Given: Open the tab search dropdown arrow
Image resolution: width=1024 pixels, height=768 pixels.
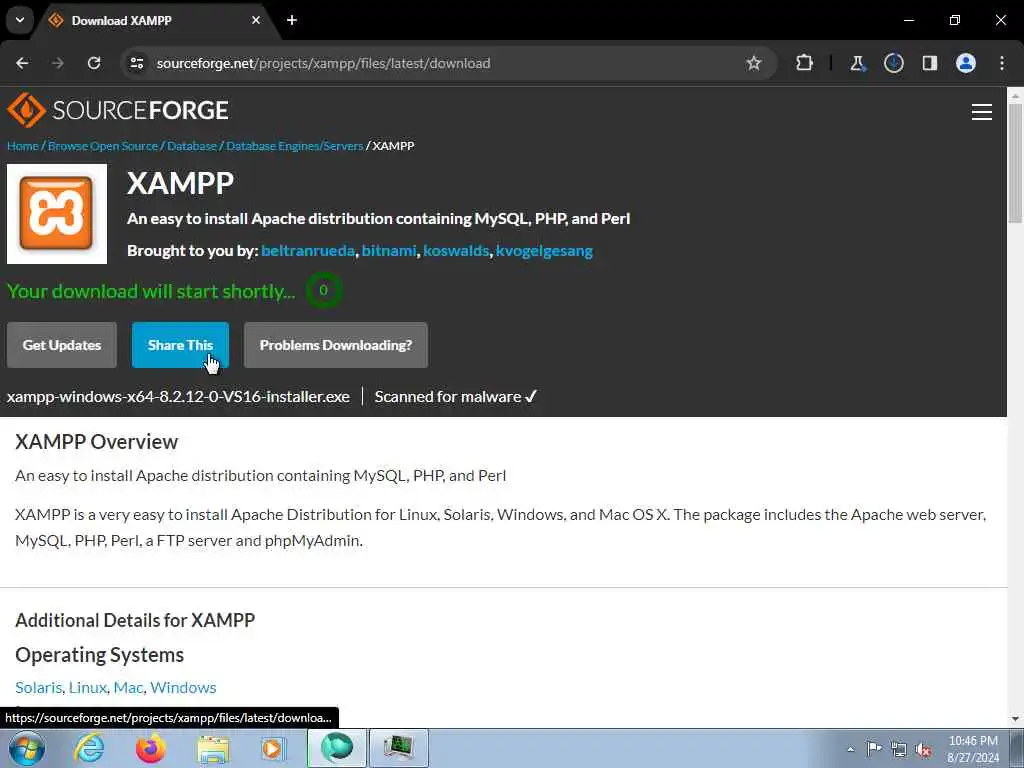Looking at the screenshot, I should pyautogui.click(x=20, y=20).
